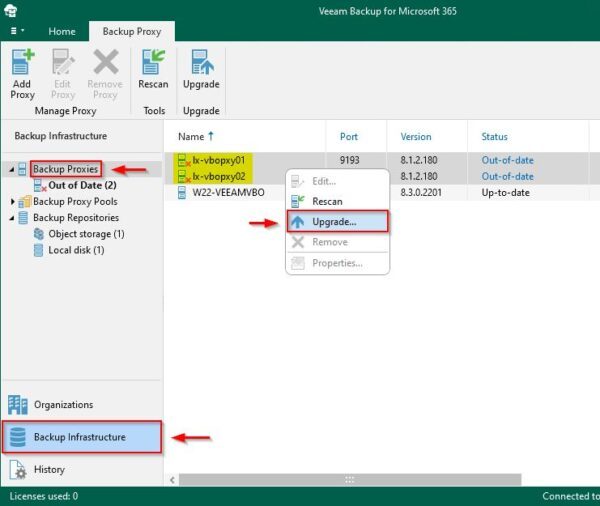Click the Add Proxy ribbon icon
Viewport: 600px width, 506px height.
click(x=23, y=62)
